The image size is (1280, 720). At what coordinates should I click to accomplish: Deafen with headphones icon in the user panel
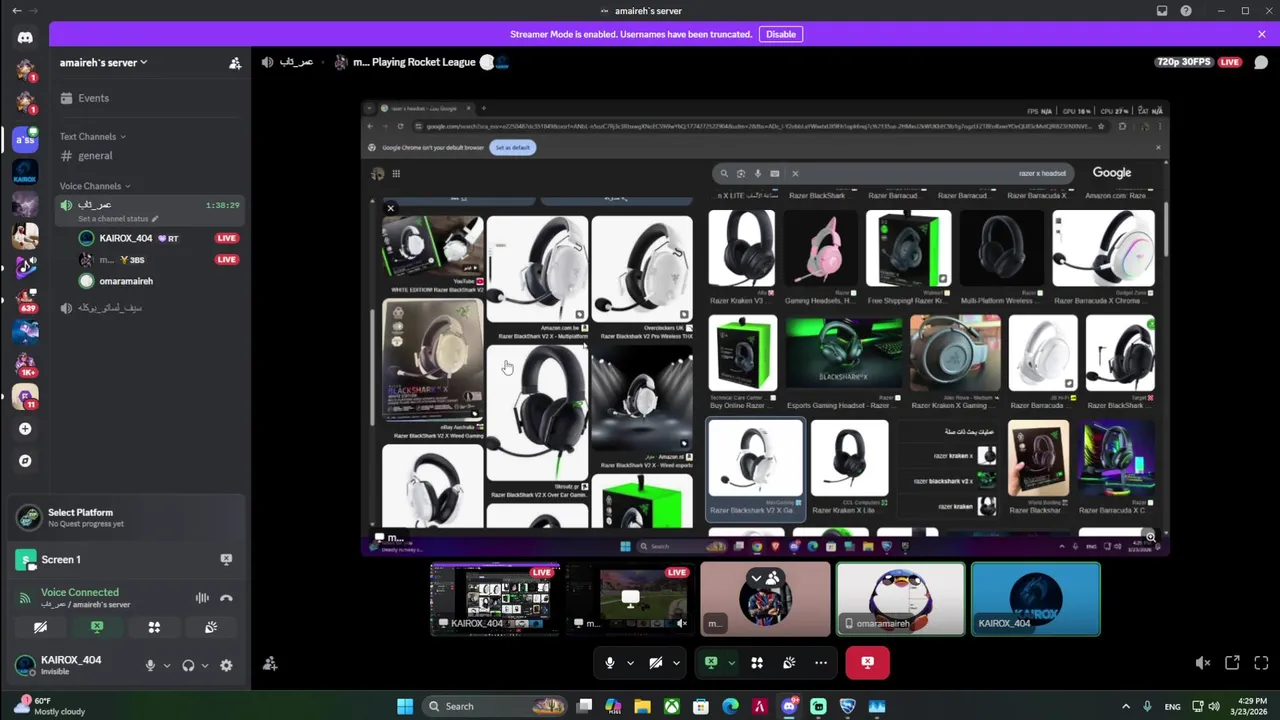pos(188,665)
